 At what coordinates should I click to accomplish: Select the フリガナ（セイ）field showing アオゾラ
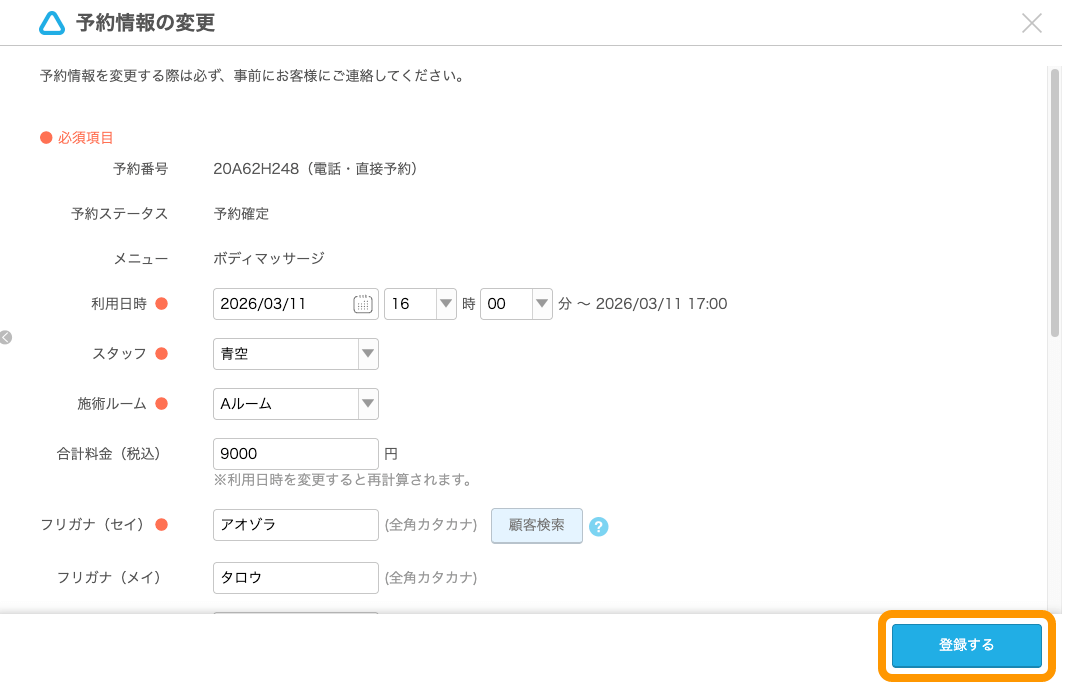(295, 524)
